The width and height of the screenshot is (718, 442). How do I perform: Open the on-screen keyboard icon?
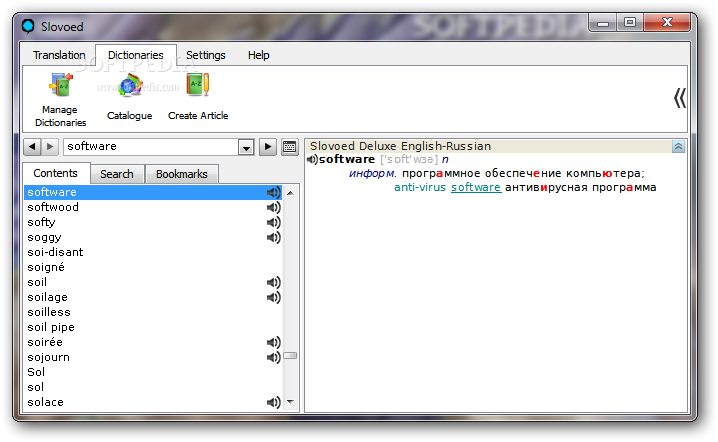click(289, 147)
